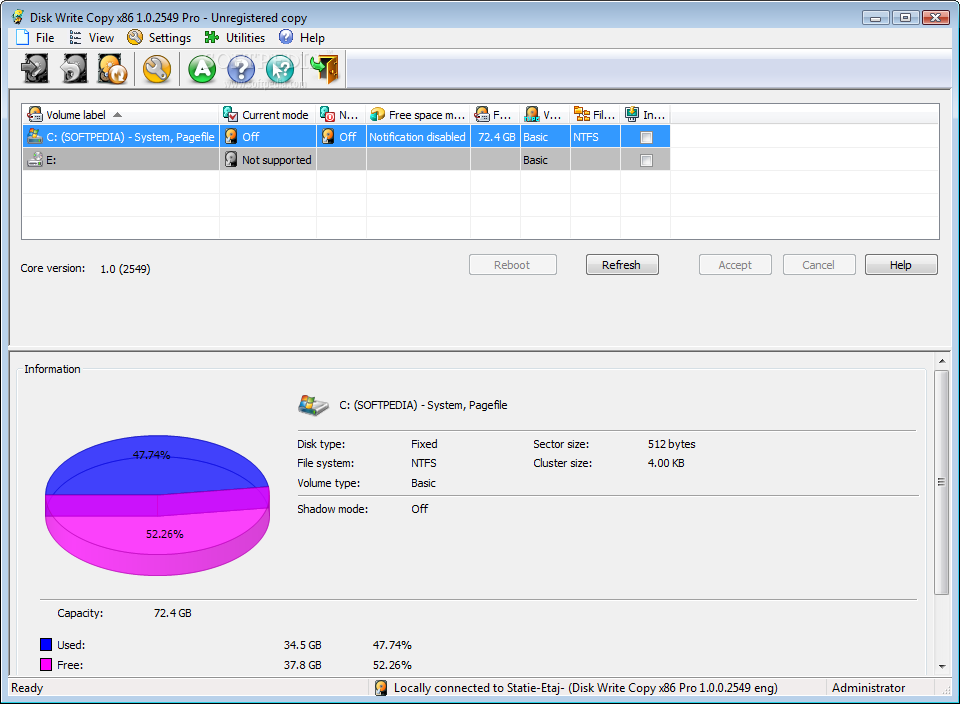960x704 pixels.
Task: Click the blue Used legend swatch
Action: click(46, 645)
